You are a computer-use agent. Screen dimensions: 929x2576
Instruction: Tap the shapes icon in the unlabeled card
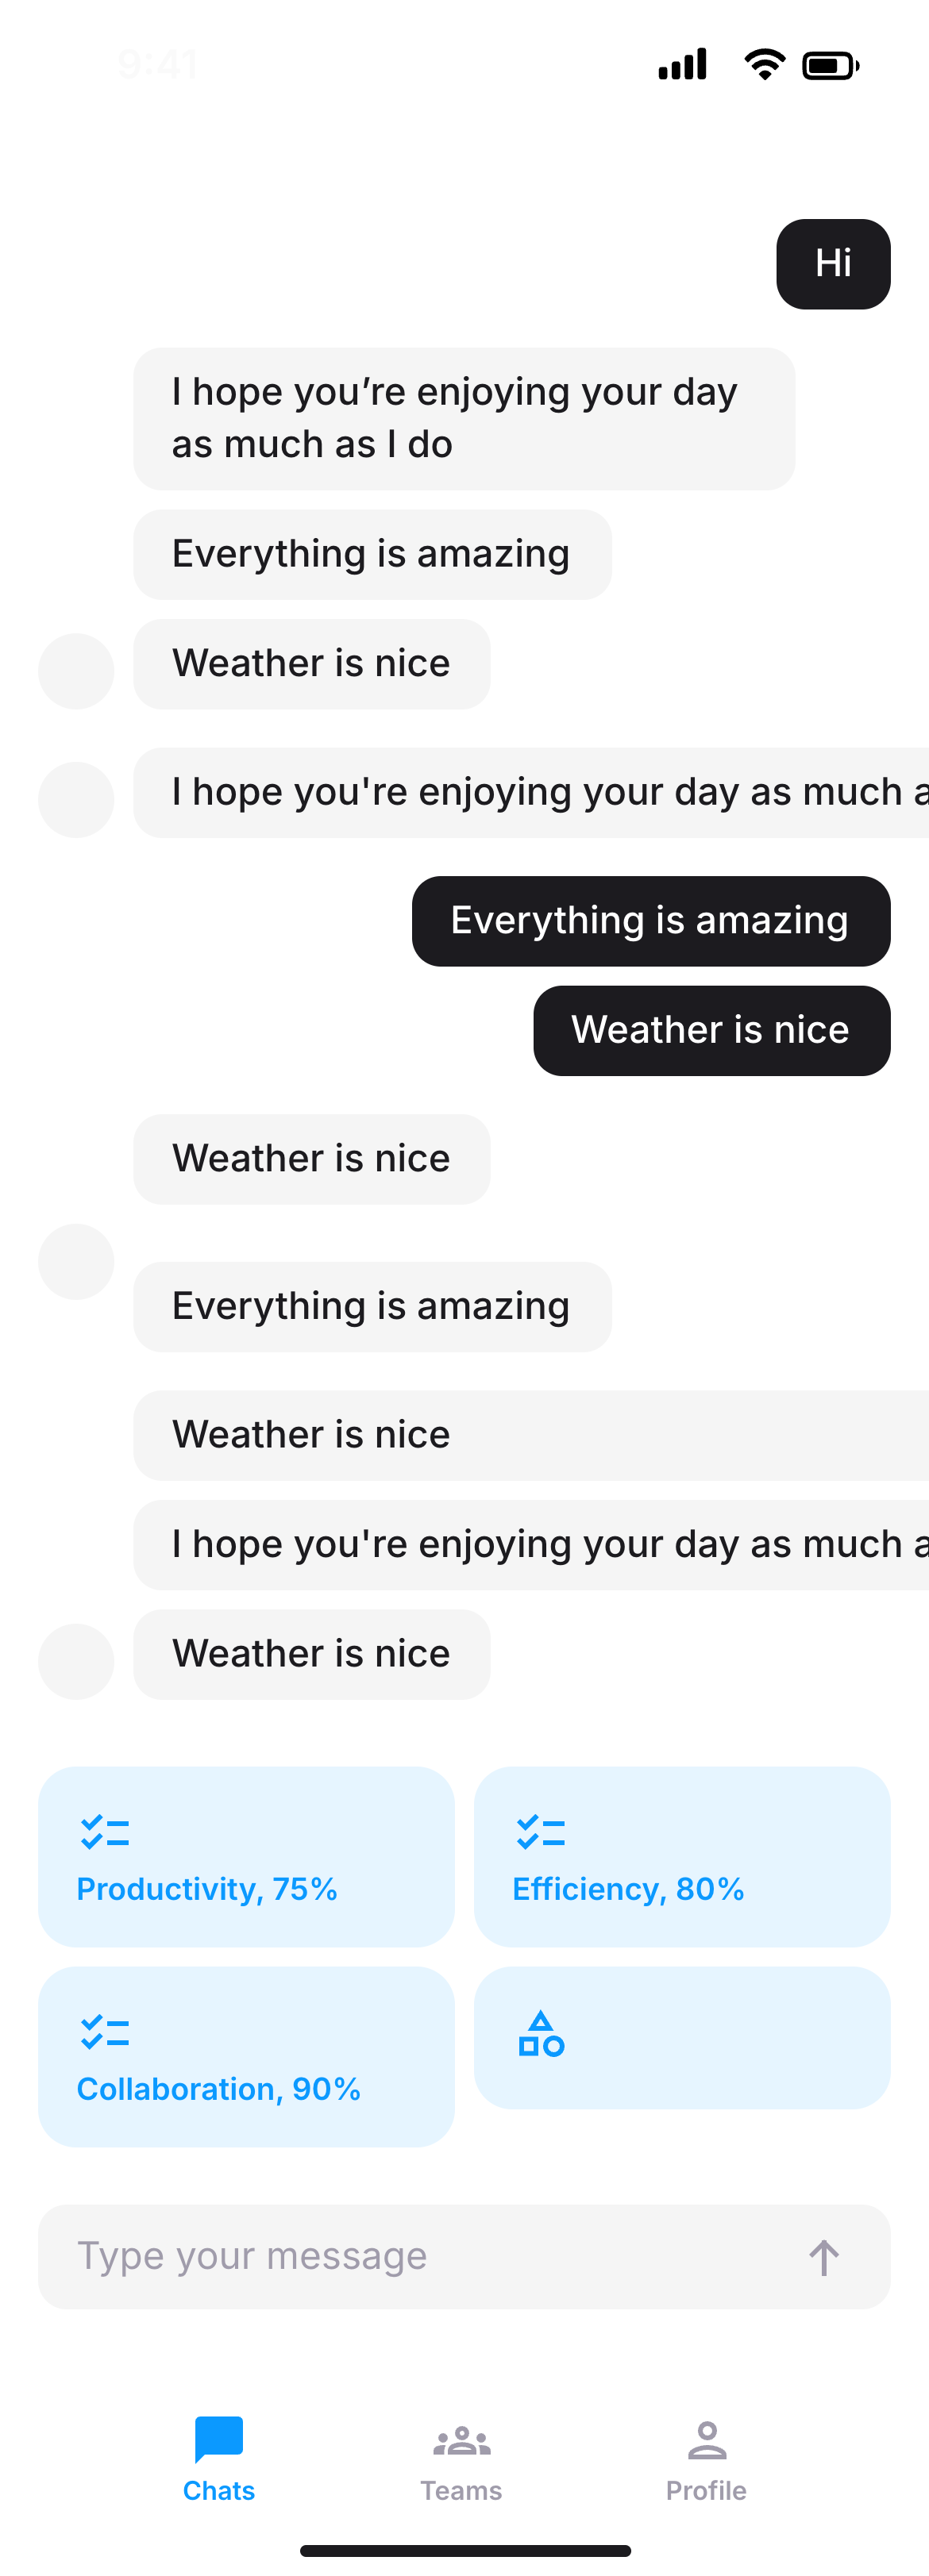pyautogui.click(x=541, y=2034)
